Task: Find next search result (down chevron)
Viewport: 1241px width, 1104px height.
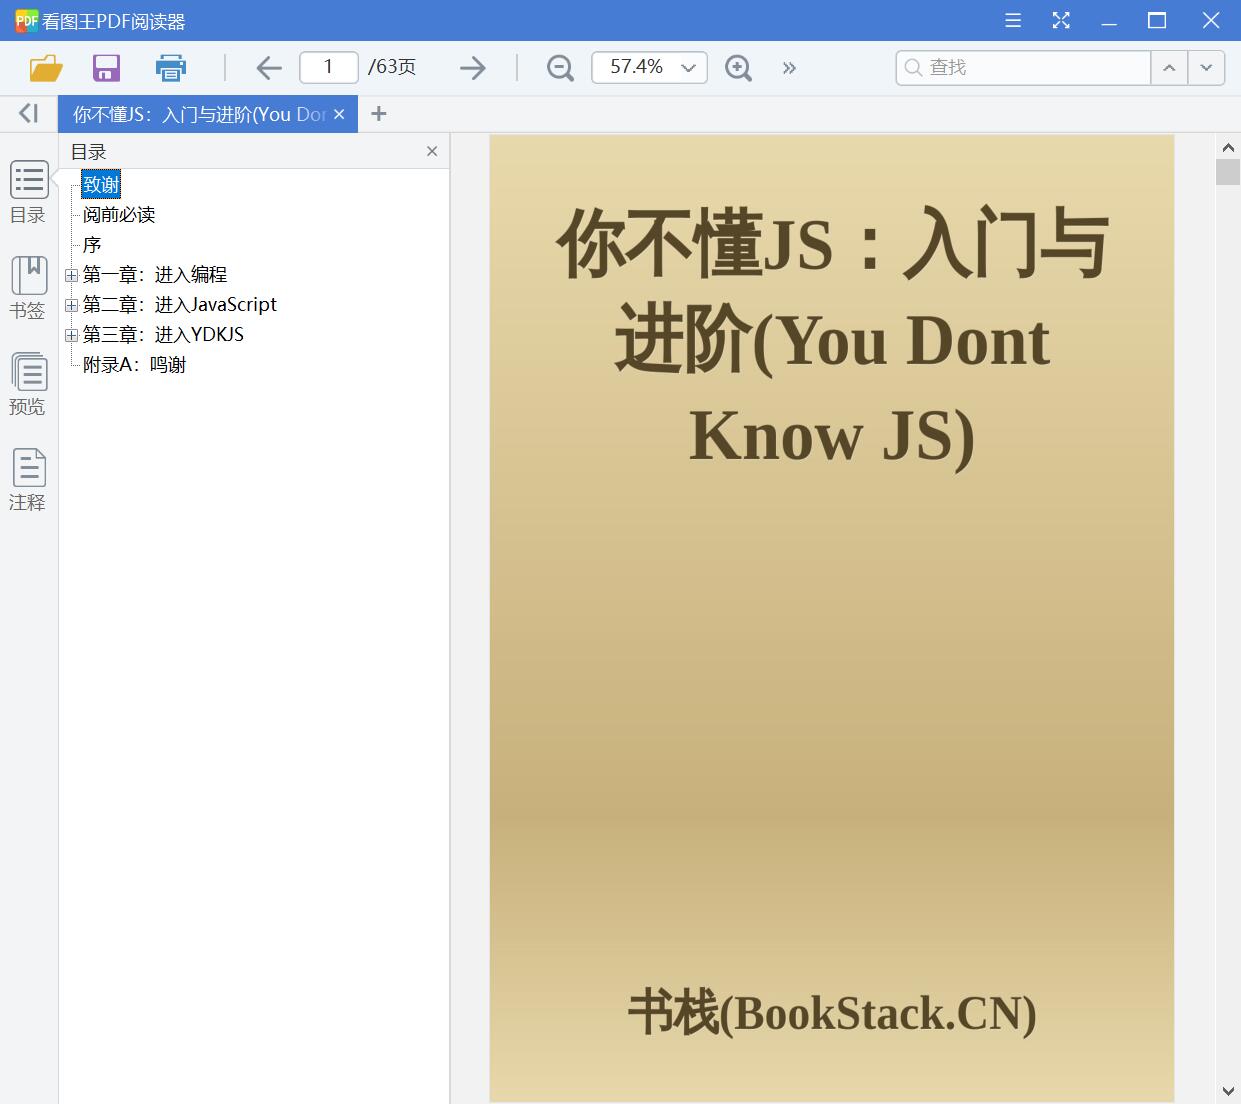Action: (1206, 67)
